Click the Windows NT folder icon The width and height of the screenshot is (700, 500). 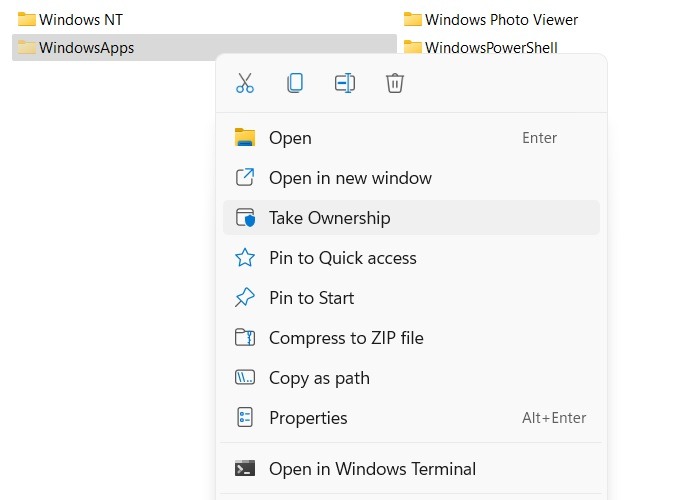27,19
